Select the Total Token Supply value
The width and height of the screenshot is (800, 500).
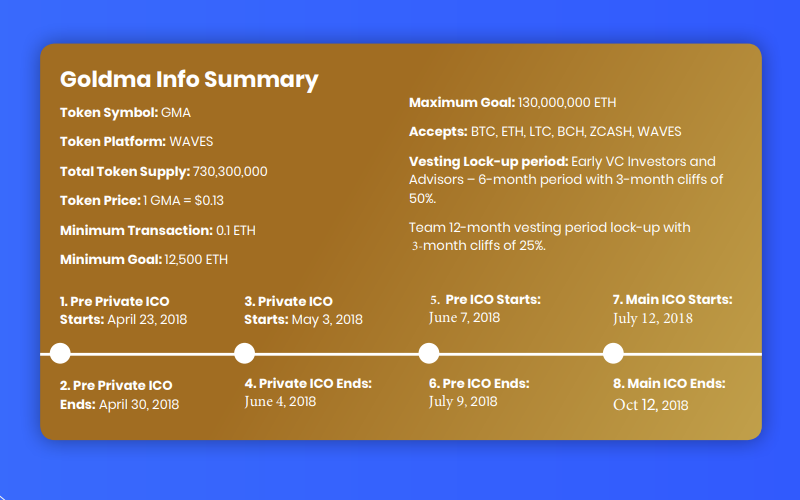163,171
